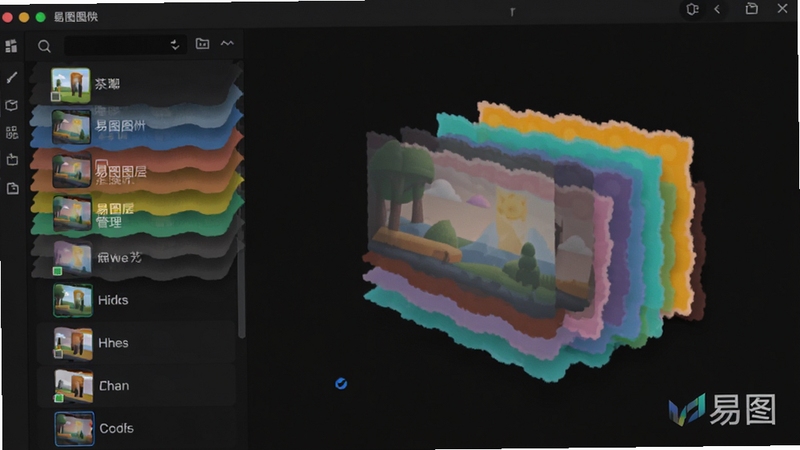800x450 pixels.
Task: Click the yellow minimize traffic-light button
Action: click(x=24, y=17)
